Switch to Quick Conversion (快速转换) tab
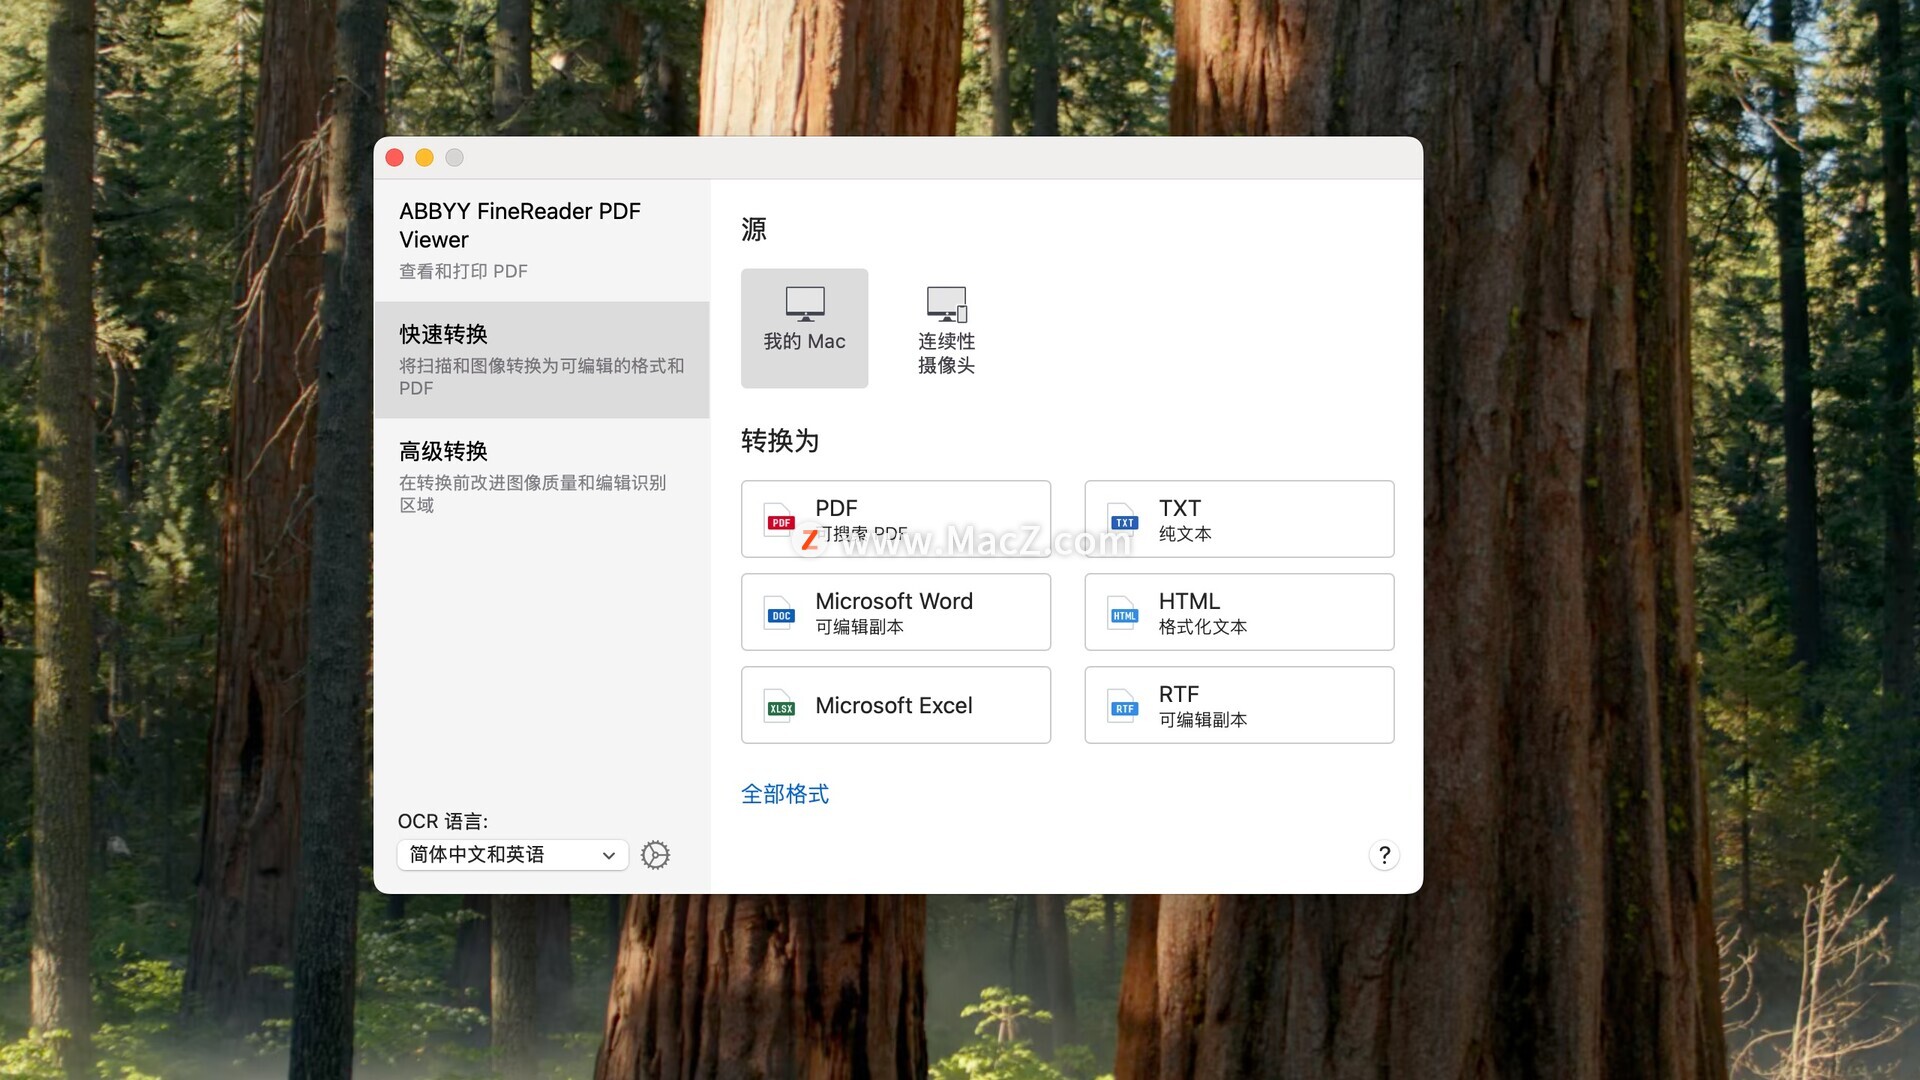 pyautogui.click(x=541, y=360)
